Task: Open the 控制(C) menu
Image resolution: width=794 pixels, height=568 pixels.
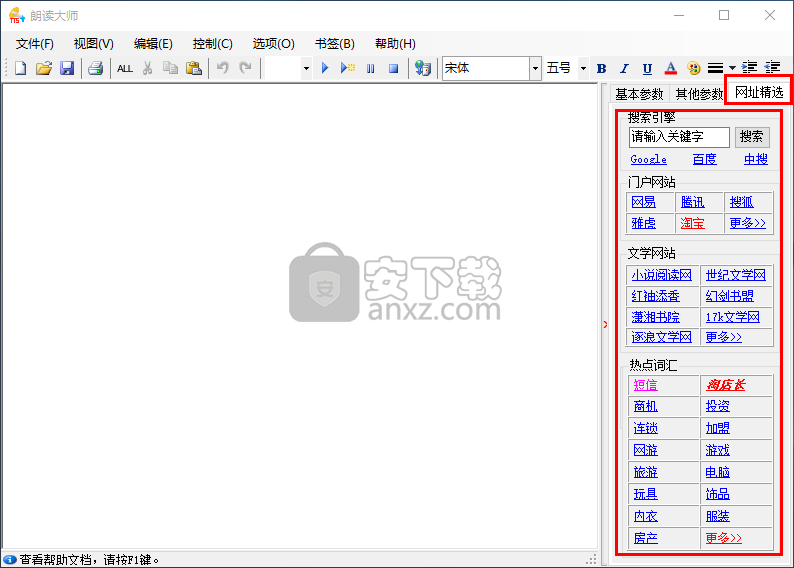Action: click(x=213, y=44)
